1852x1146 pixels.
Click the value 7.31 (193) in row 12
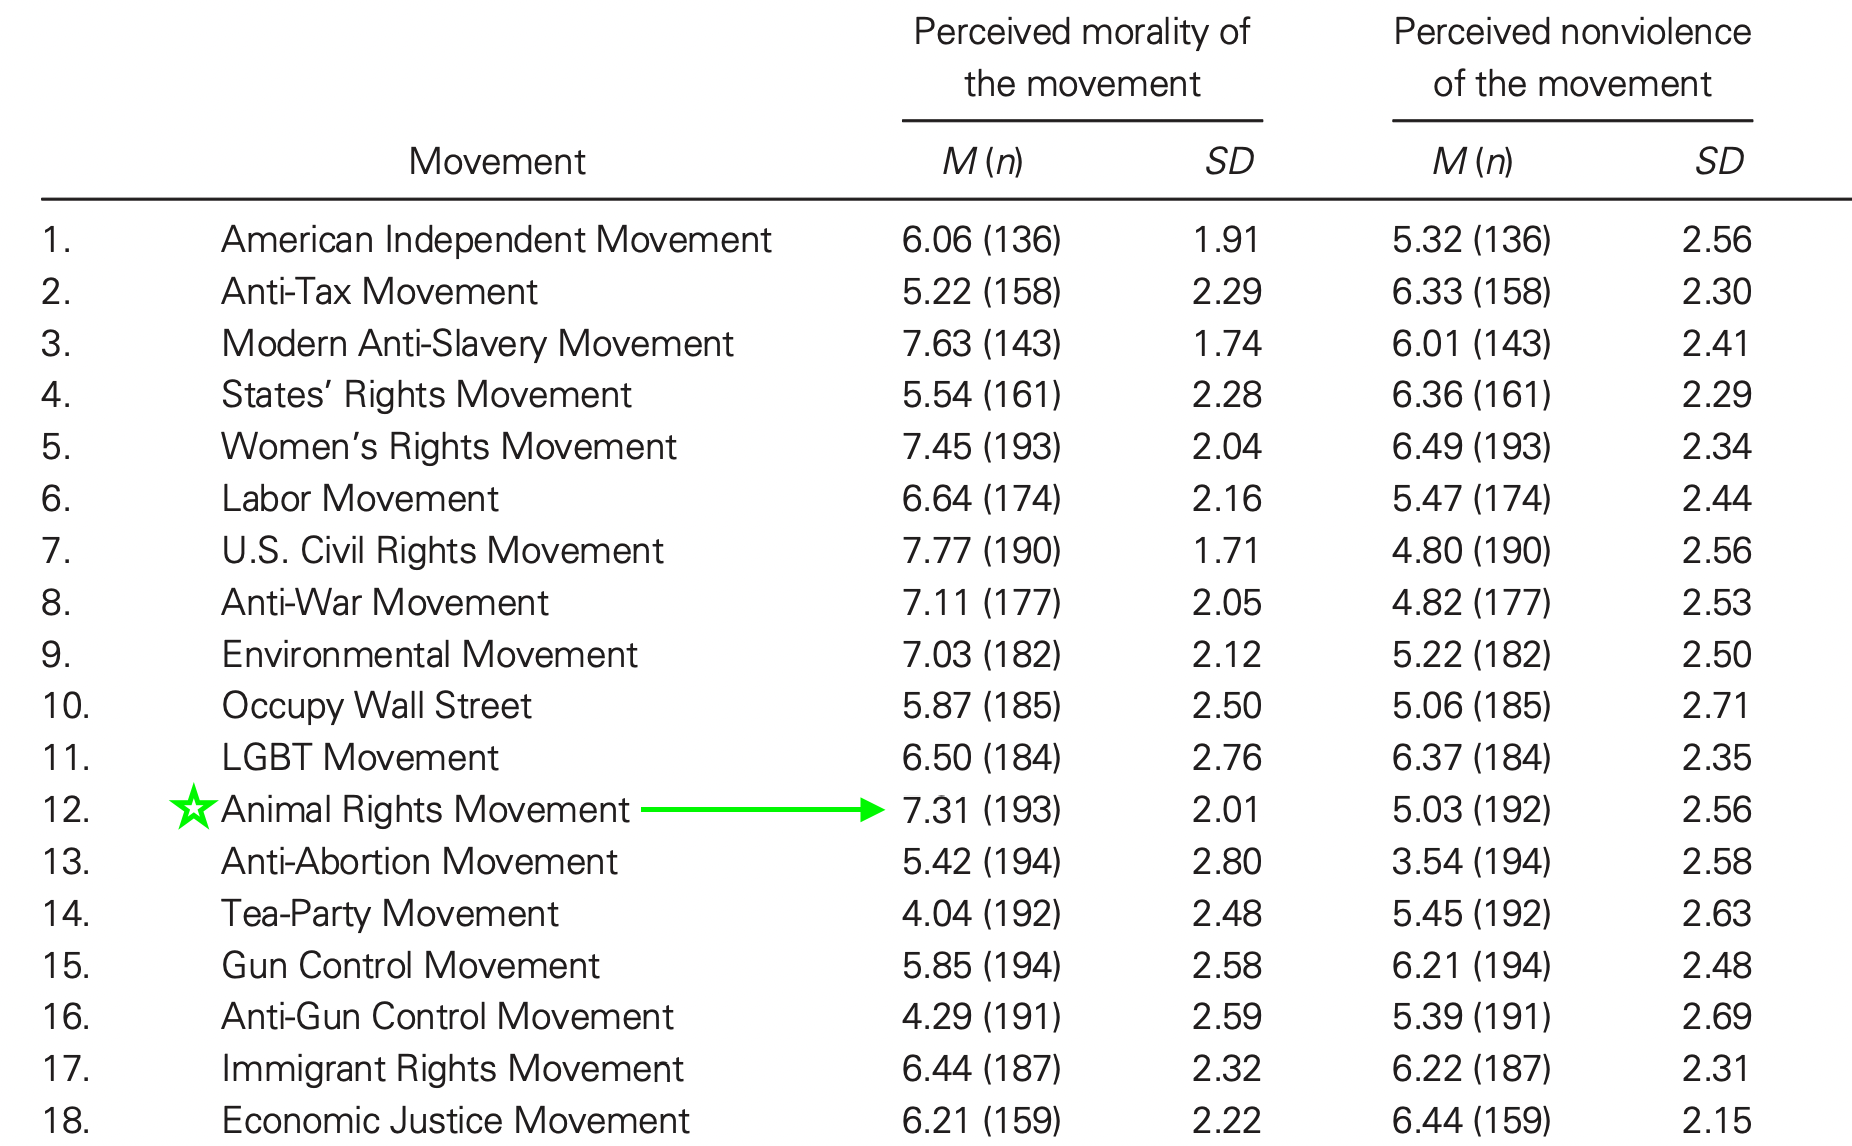(x=981, y=810)
